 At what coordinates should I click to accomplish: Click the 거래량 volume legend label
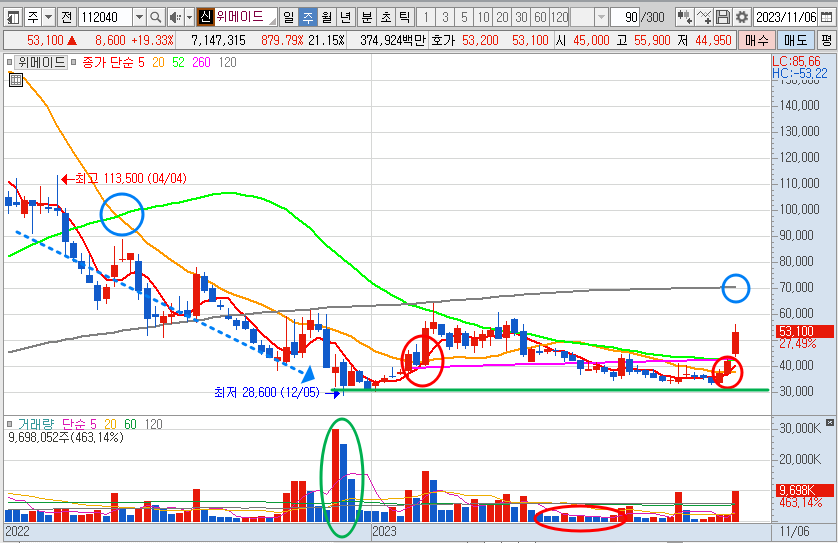36,424
